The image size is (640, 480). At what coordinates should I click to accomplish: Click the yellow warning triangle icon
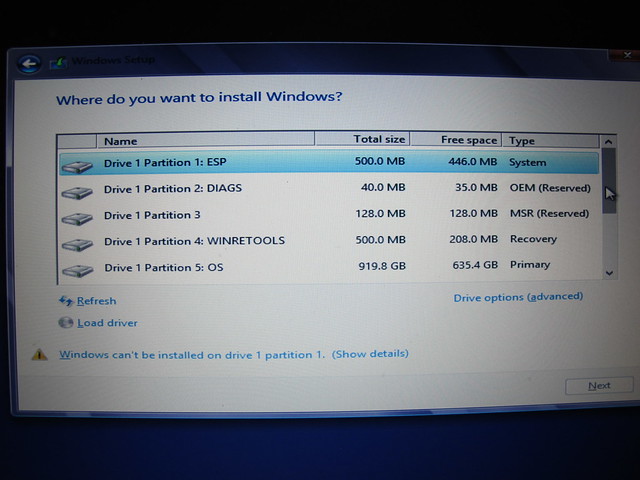click(40, 354)
